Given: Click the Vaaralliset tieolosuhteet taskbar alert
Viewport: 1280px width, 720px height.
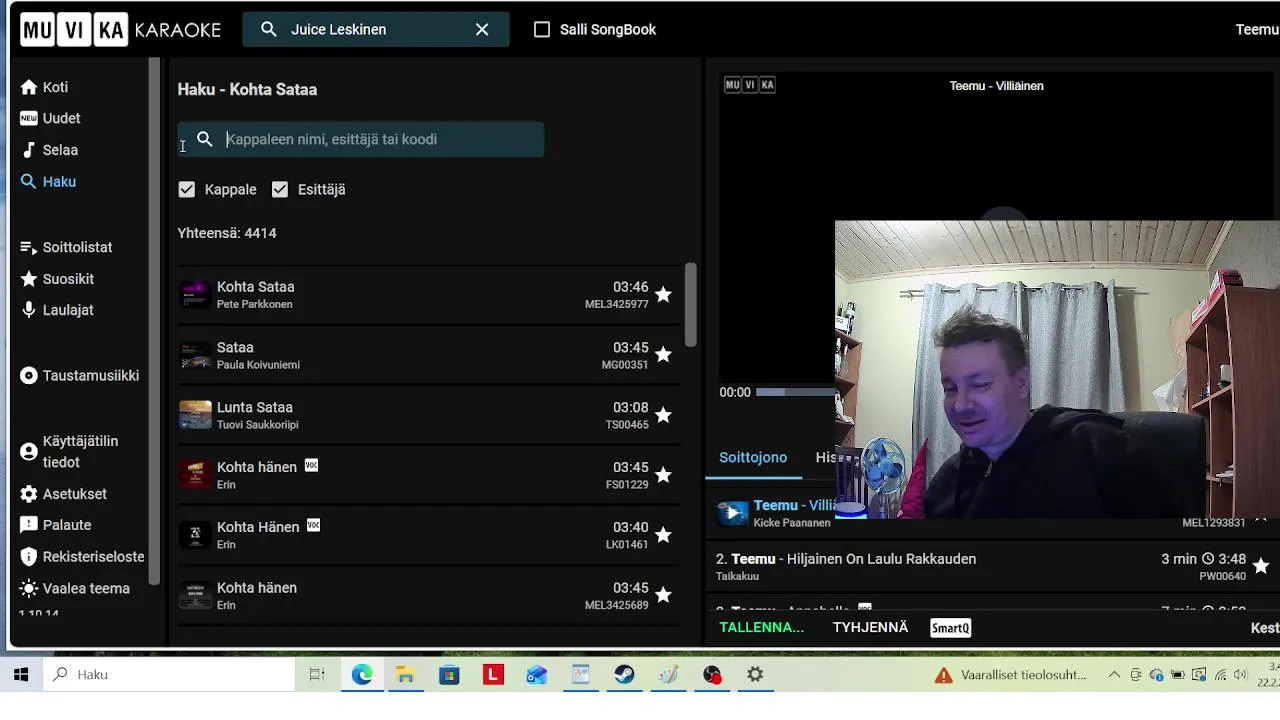Looking at the screenshot, I should 1011,675.
